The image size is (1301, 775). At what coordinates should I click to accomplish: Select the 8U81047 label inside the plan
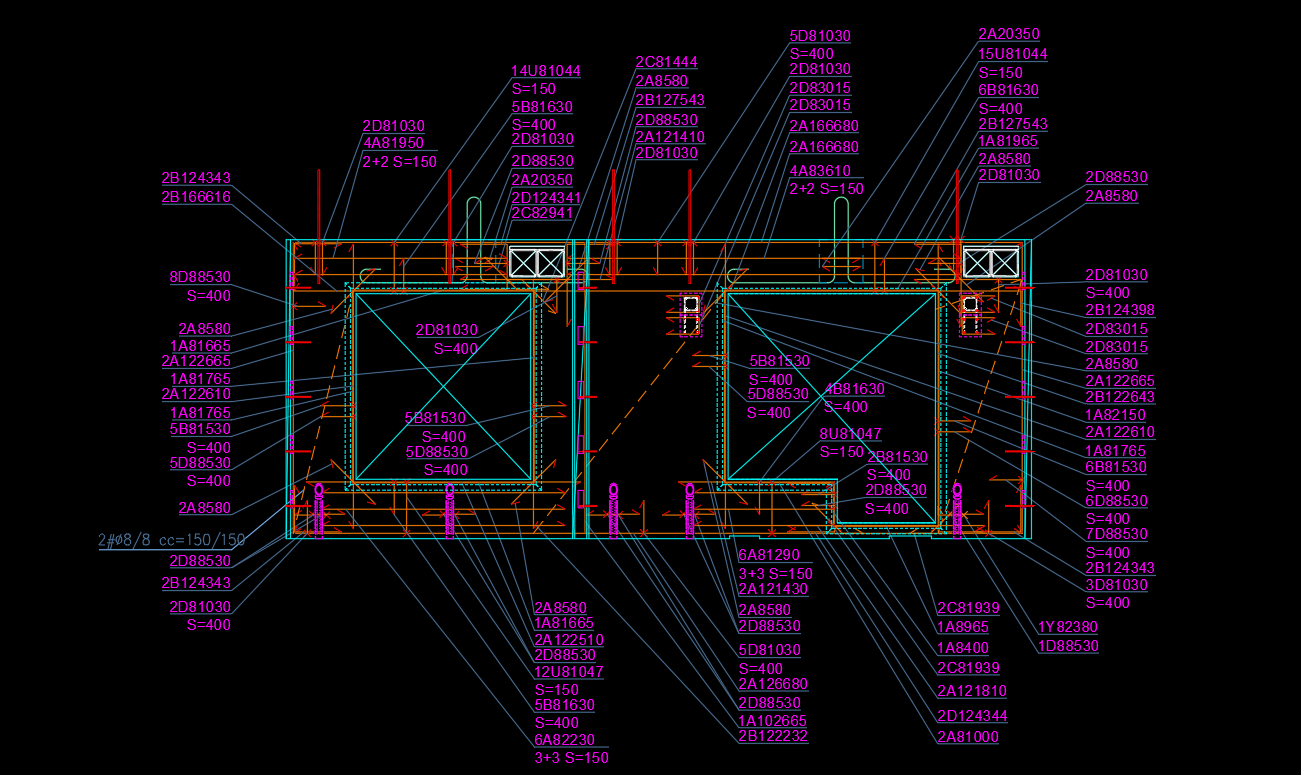[850, 434]
